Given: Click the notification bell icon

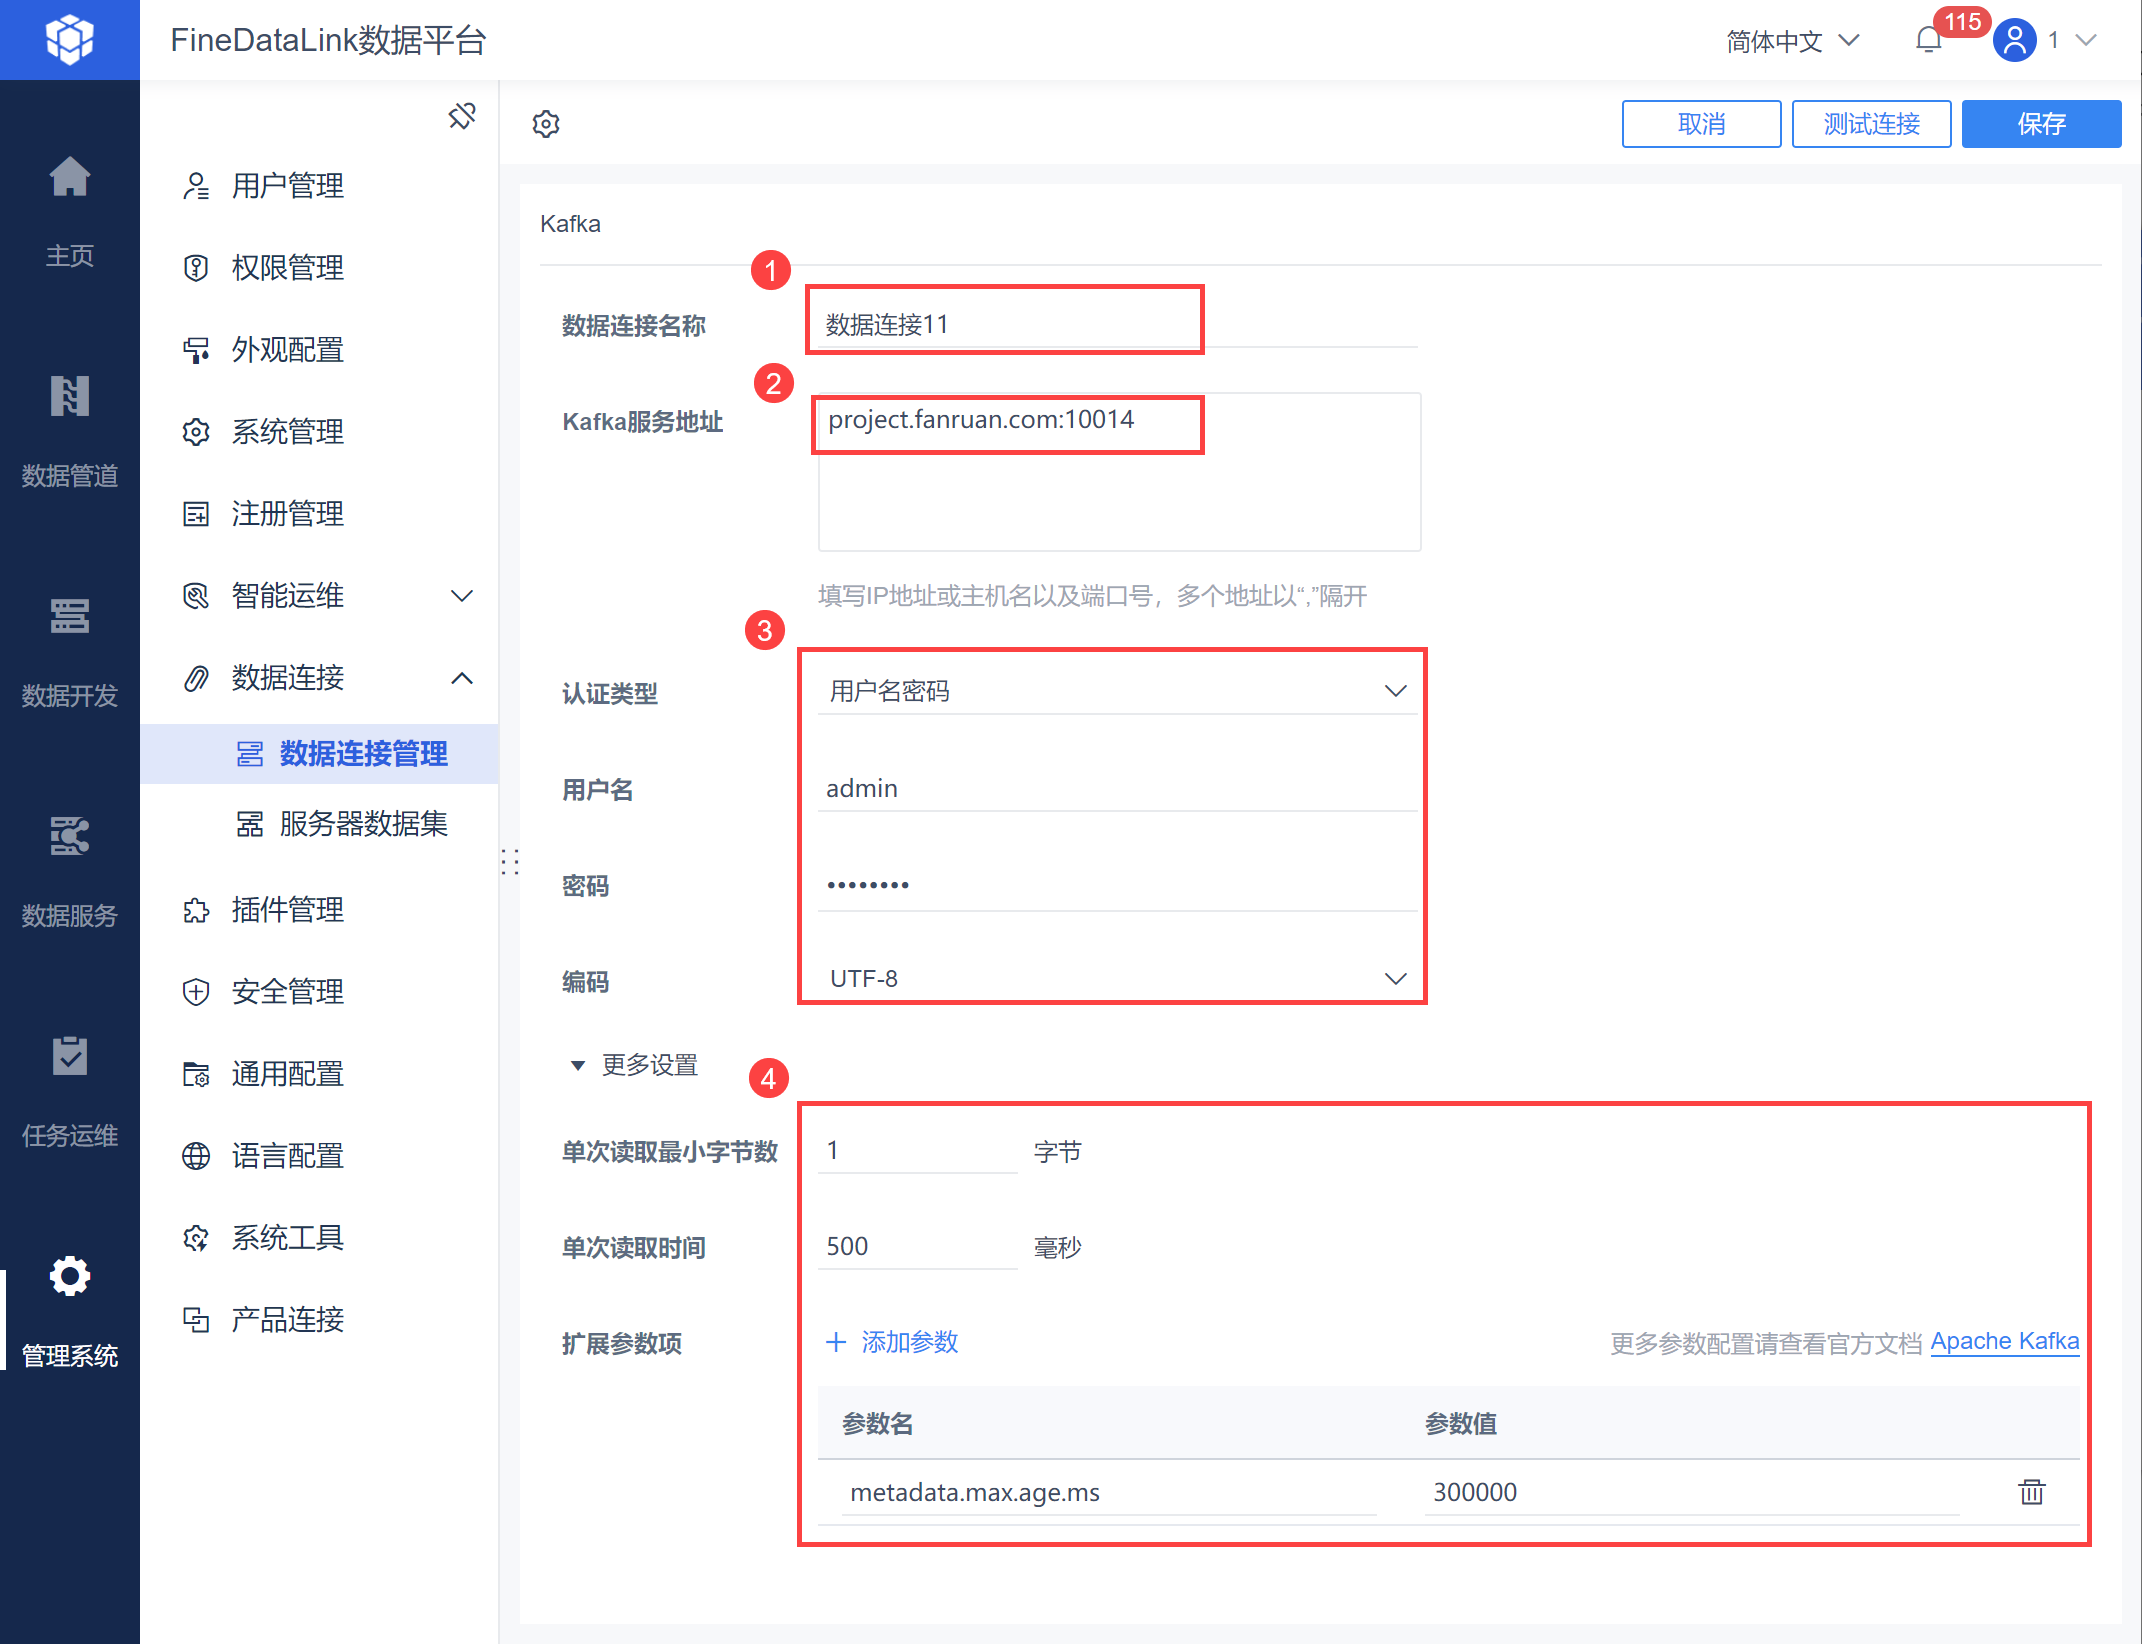Looking at the screenshot, I should click(1928, 41).
